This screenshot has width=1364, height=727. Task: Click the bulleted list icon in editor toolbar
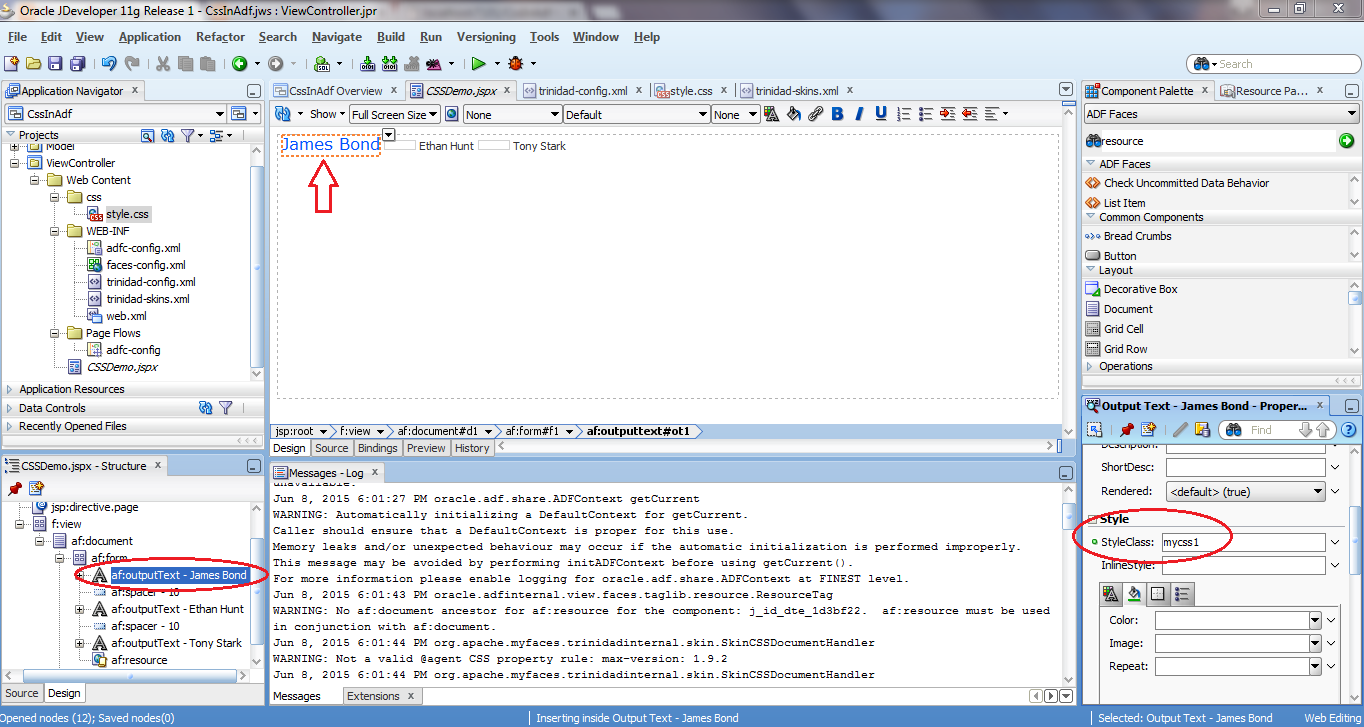click(925, 114)
